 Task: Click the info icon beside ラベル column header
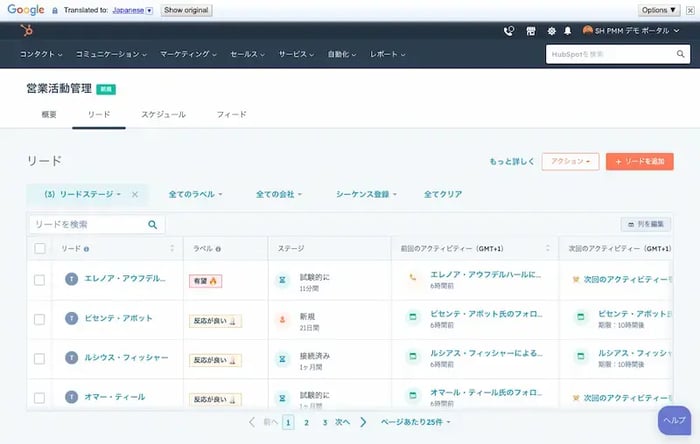(218, 249)
